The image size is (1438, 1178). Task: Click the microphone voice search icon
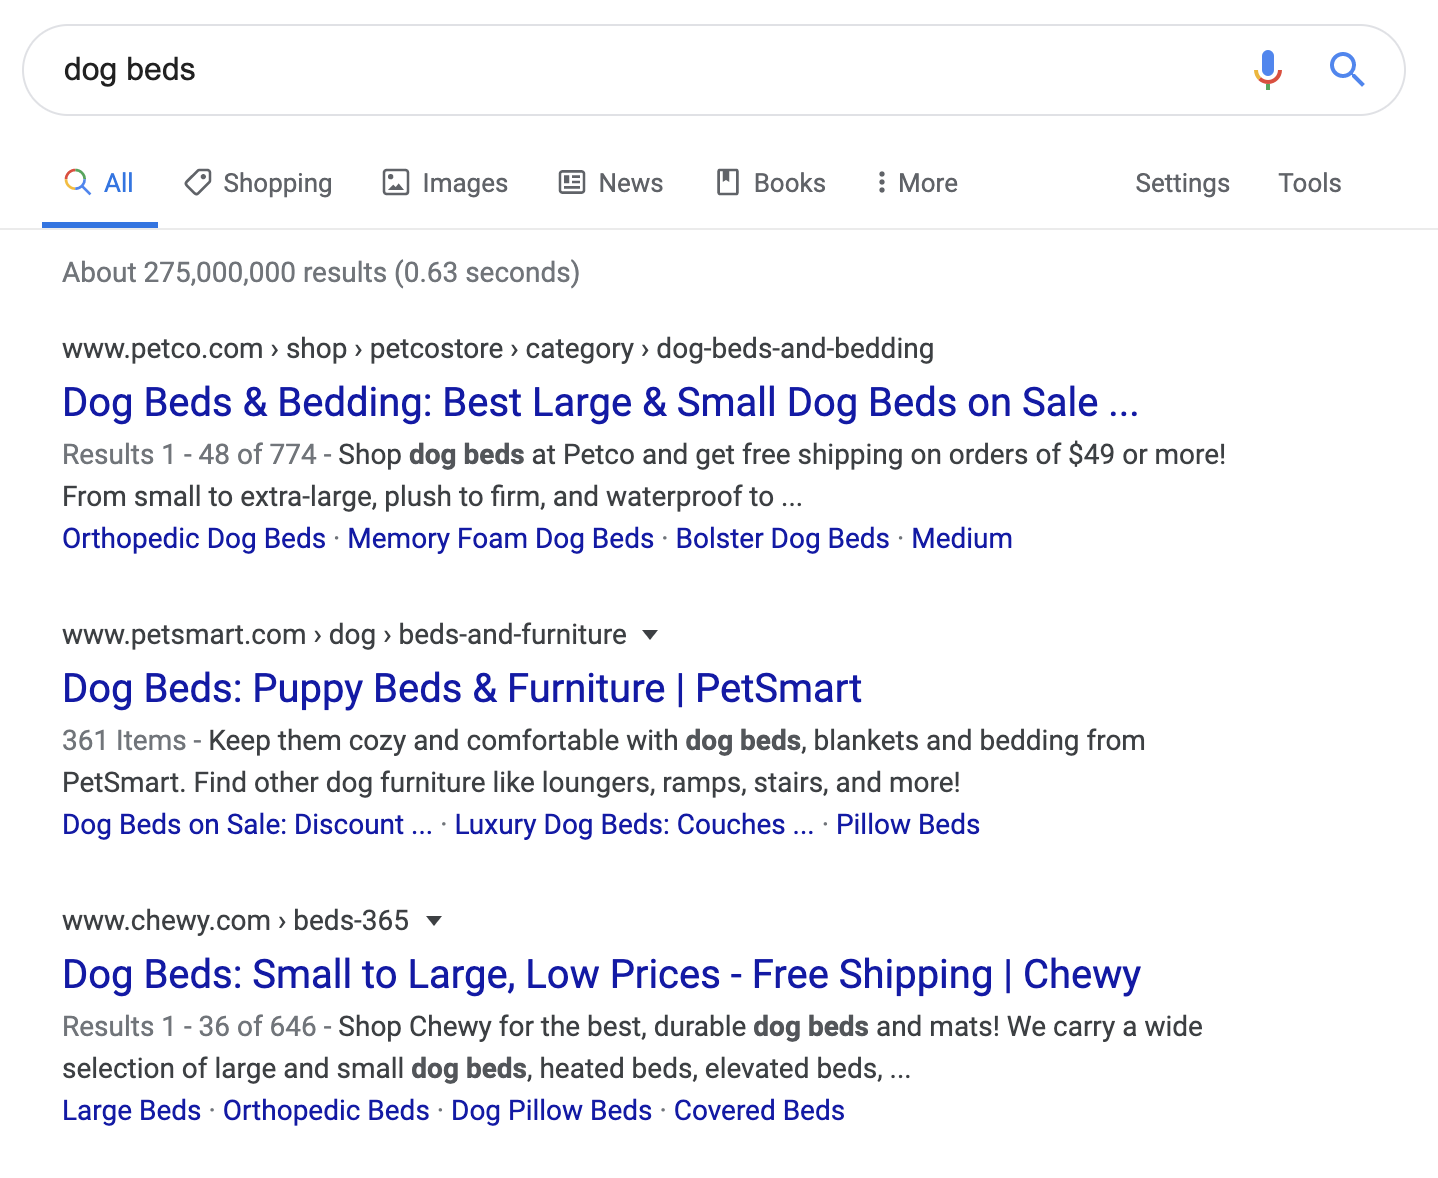tap(1267, 70)
